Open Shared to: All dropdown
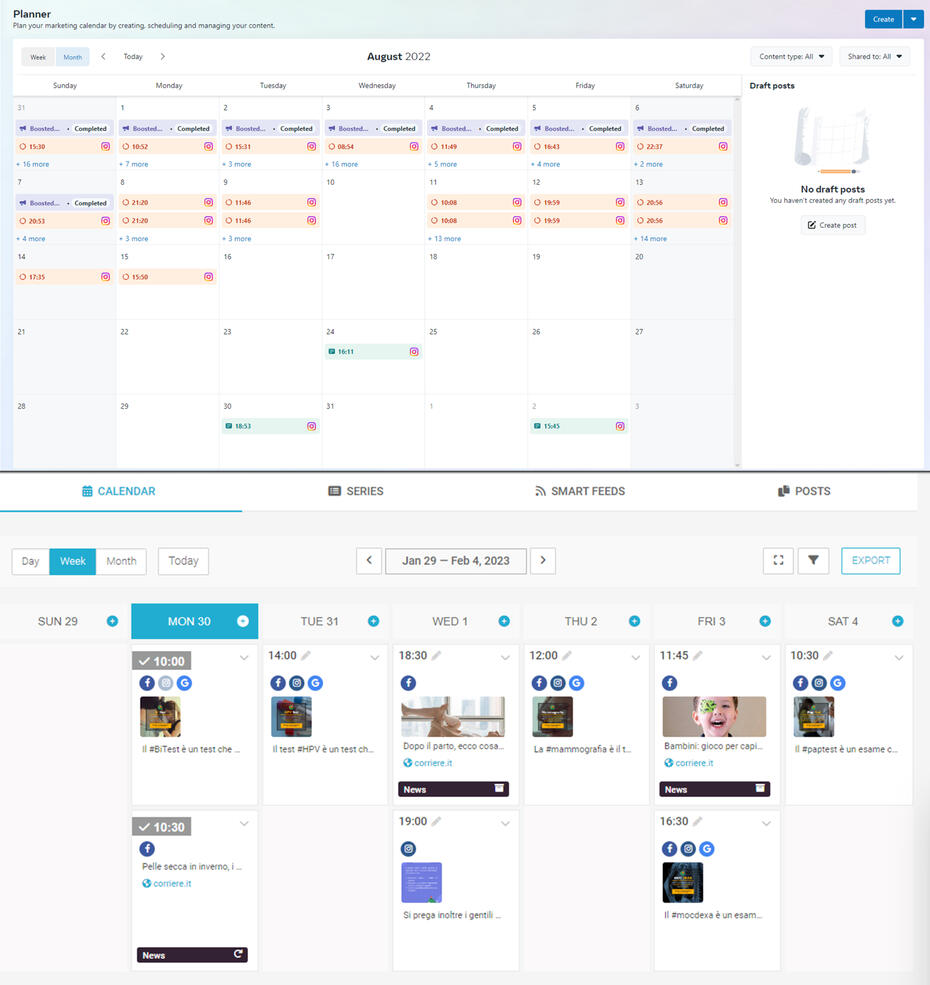 click(874, 57)
